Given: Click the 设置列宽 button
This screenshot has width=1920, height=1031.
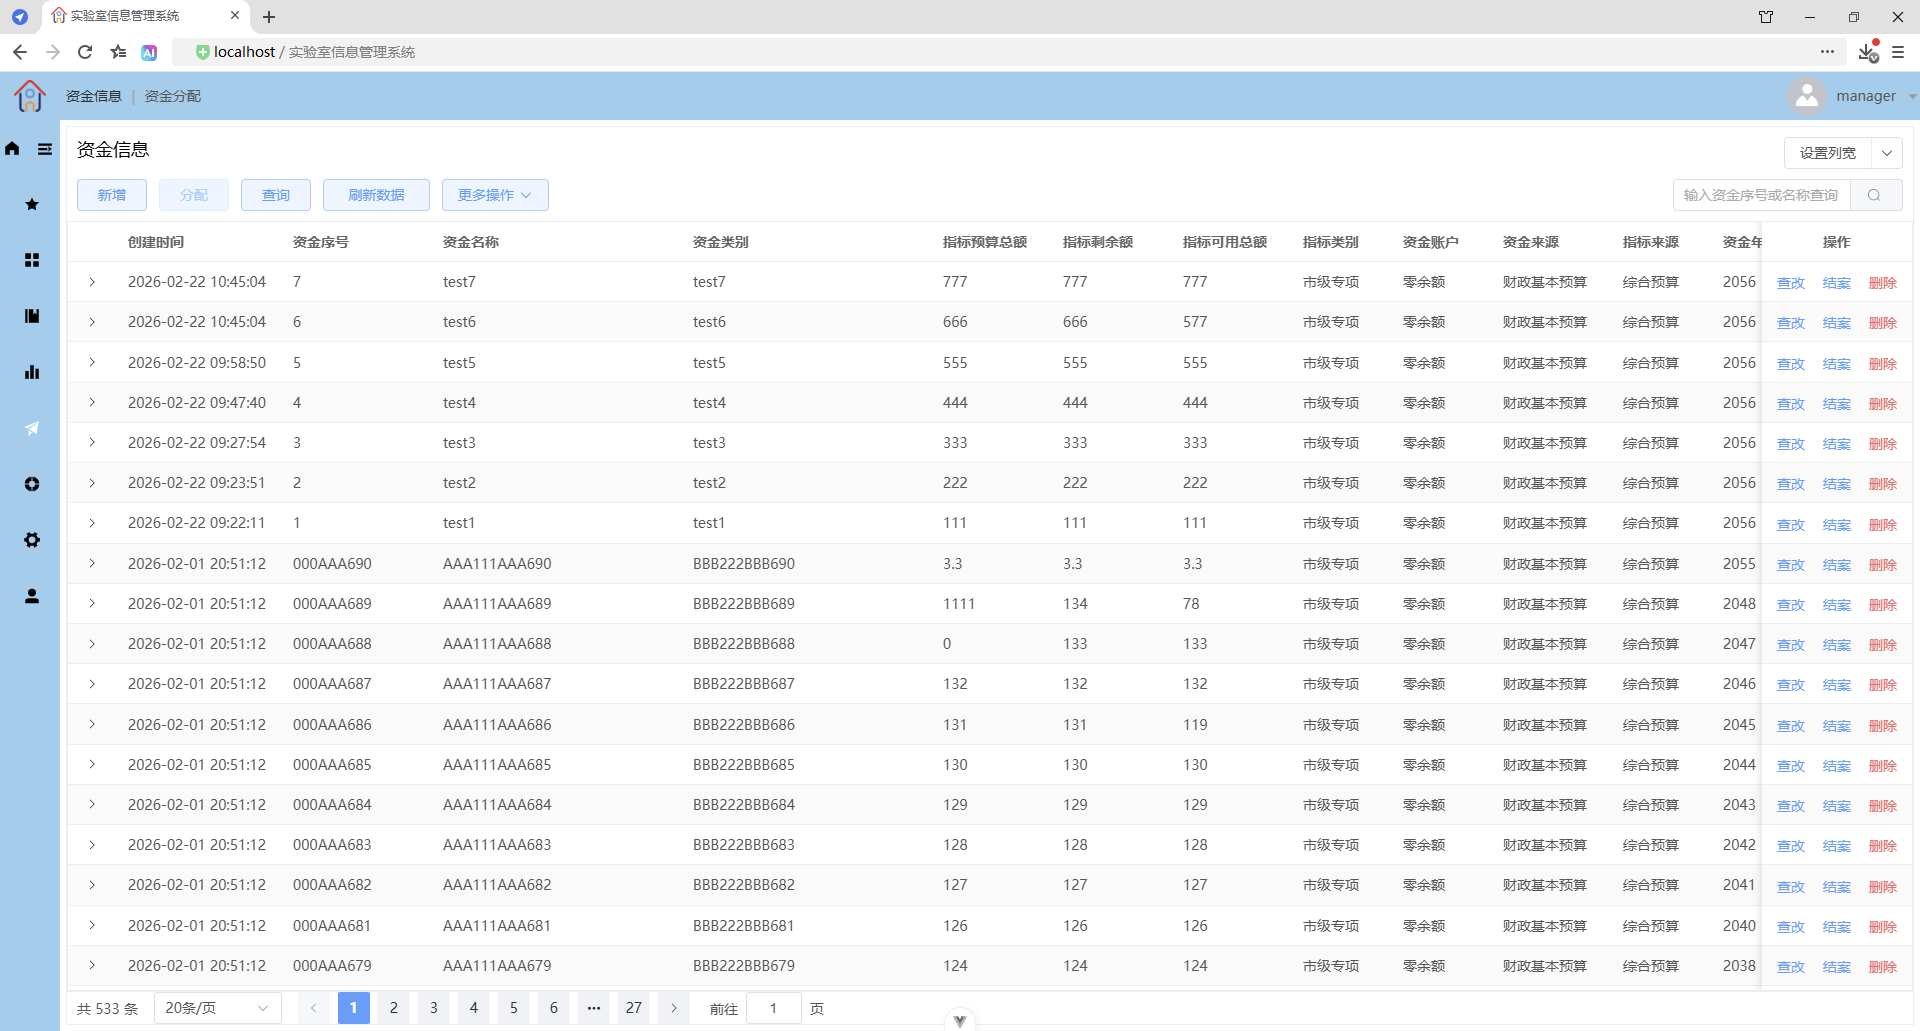Looking at the screenshot, I should point(1828,153).
